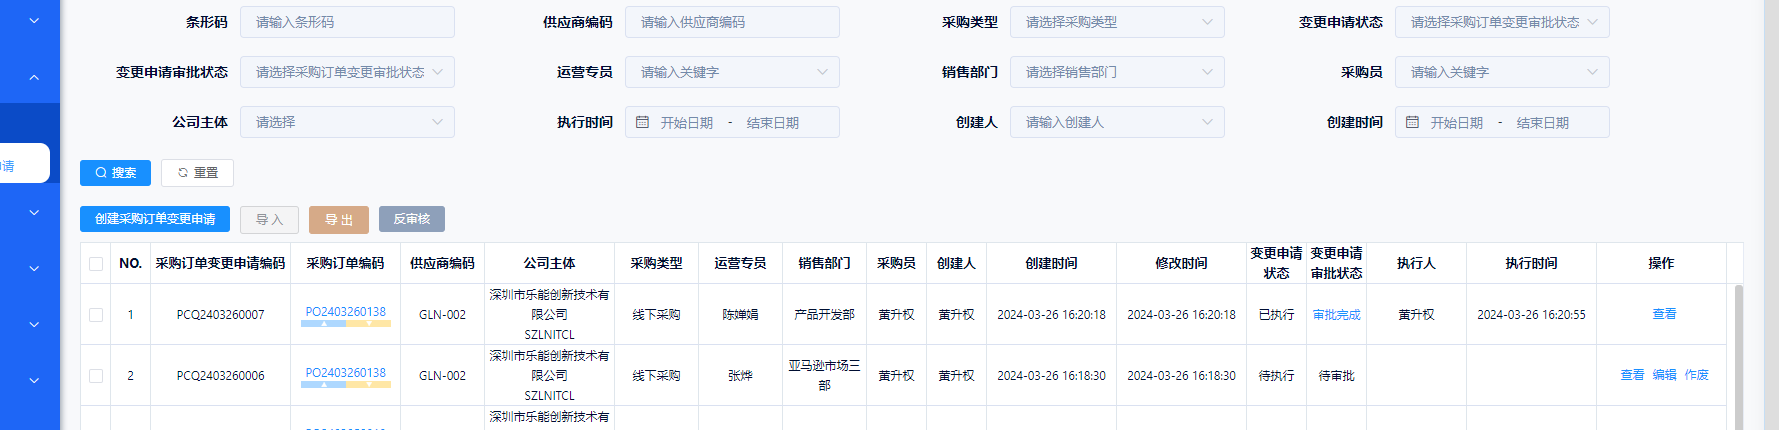Viewport: 1779px width, 430px height.
Task: Expand the bottom sidebar chevron
Action: tap(34, 380)
